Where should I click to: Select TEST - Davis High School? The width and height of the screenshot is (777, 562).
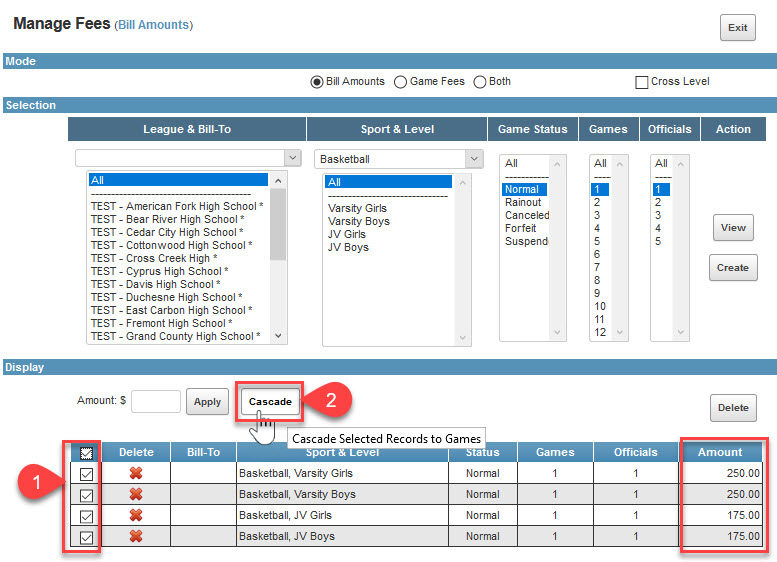(x=156, y=284)
